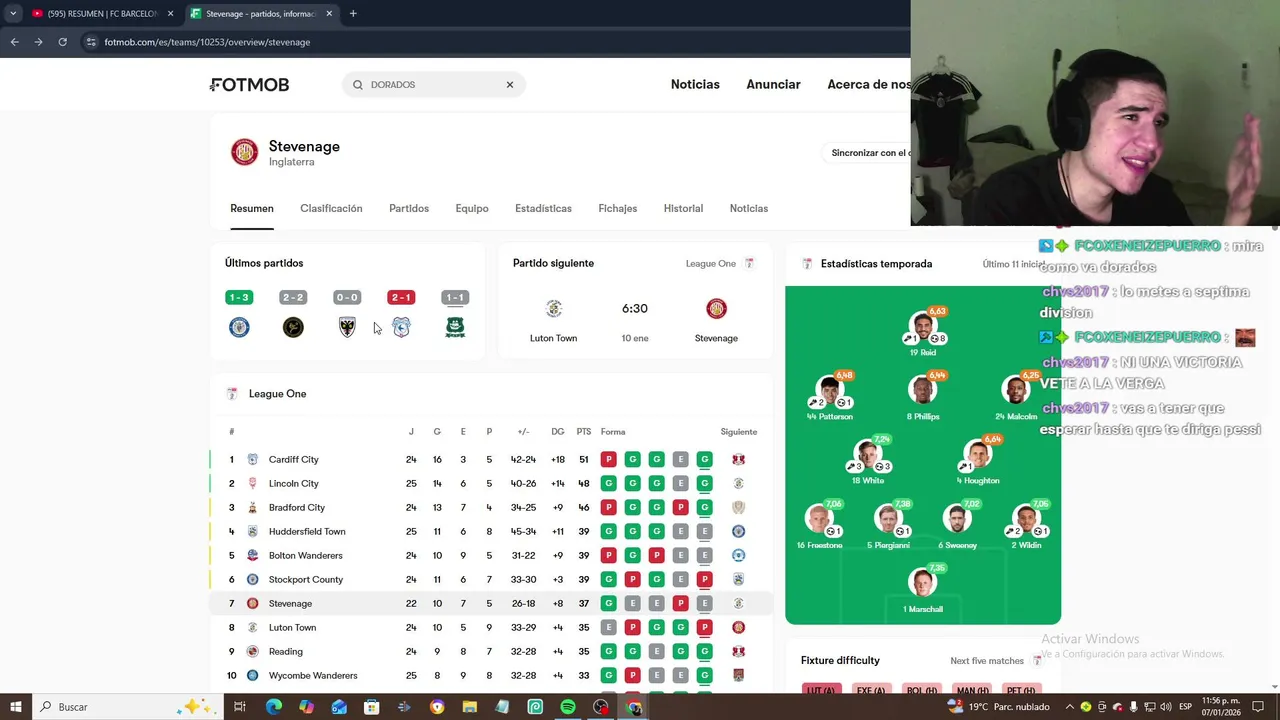Open the 1-1 last match result
Image resolution: width=1280 pixels, height=720 pixels.
(455, 297)
